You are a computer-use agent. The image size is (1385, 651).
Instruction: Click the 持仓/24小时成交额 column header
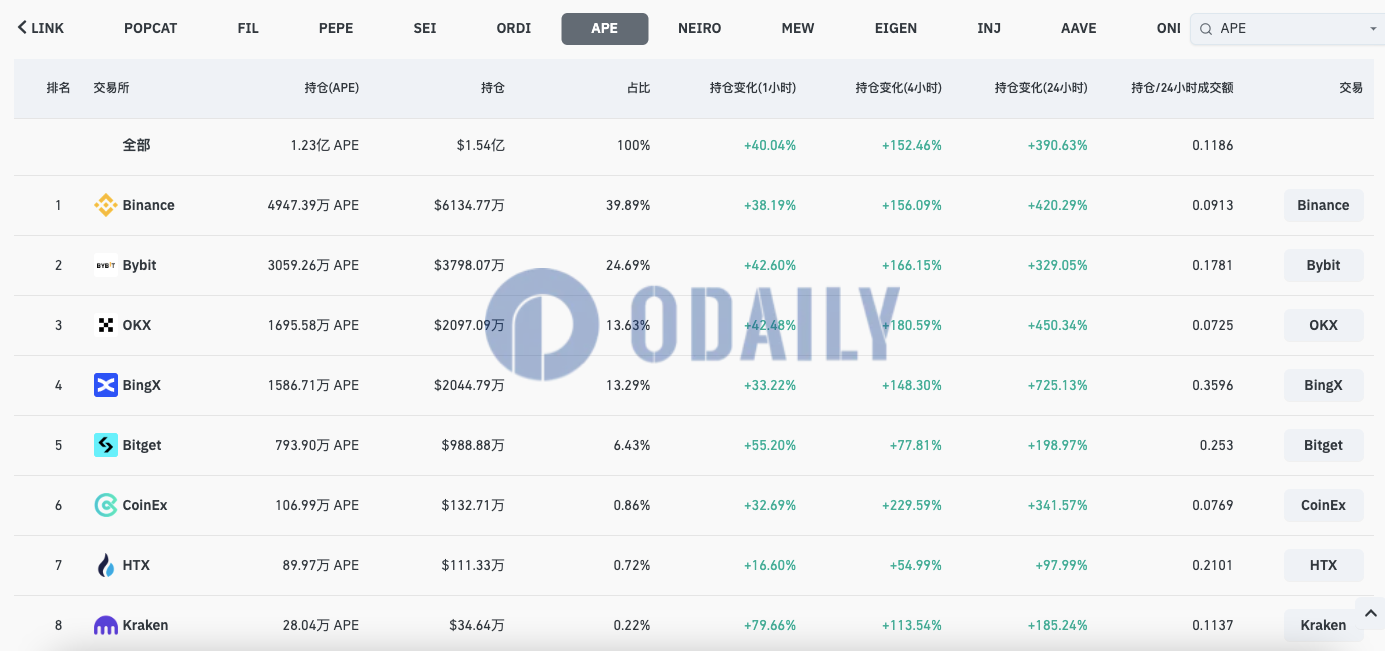1182,88
